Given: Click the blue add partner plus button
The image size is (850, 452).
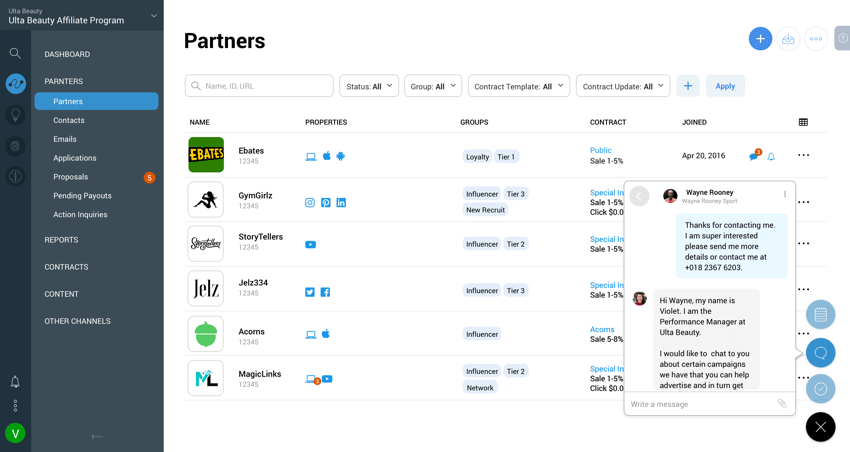Looking at the screenshot, I should [760, 39].
